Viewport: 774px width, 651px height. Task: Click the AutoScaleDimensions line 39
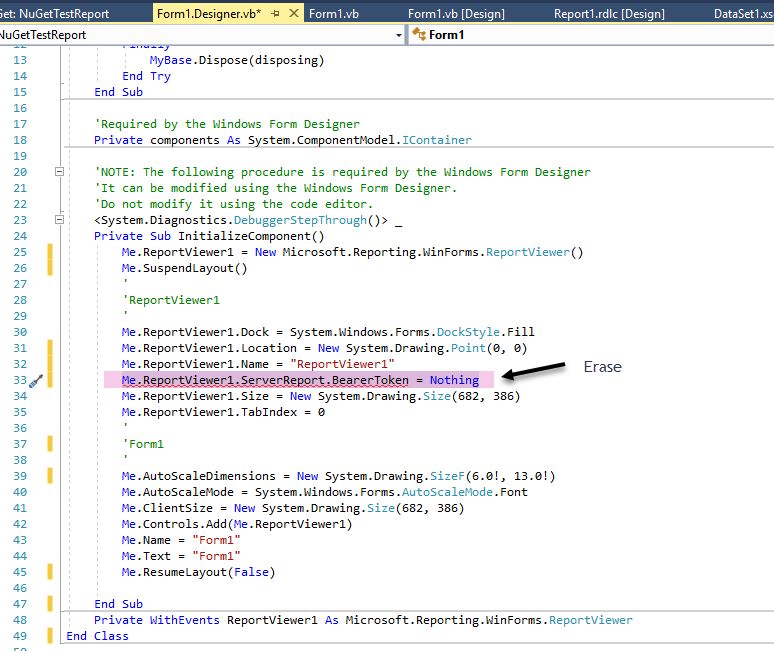click(338, 476)
